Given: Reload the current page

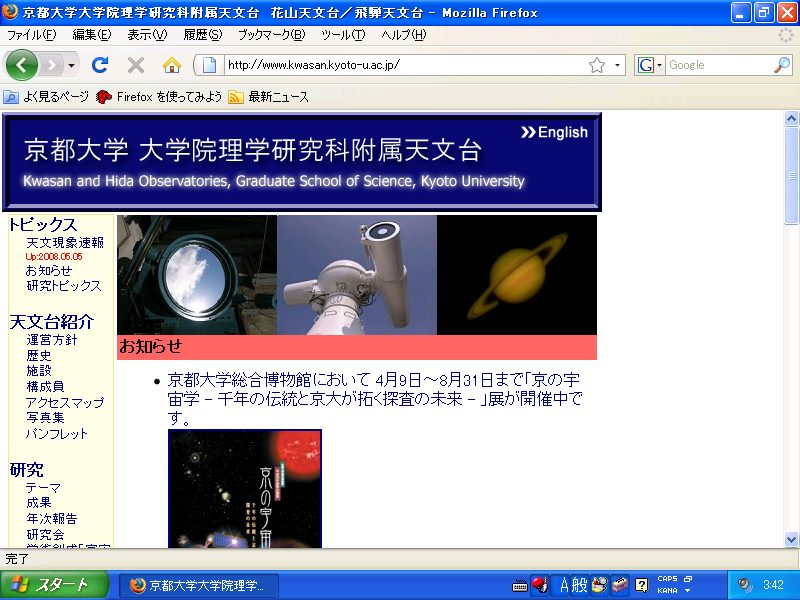Looking at the screenshot, I should [100, 65].
